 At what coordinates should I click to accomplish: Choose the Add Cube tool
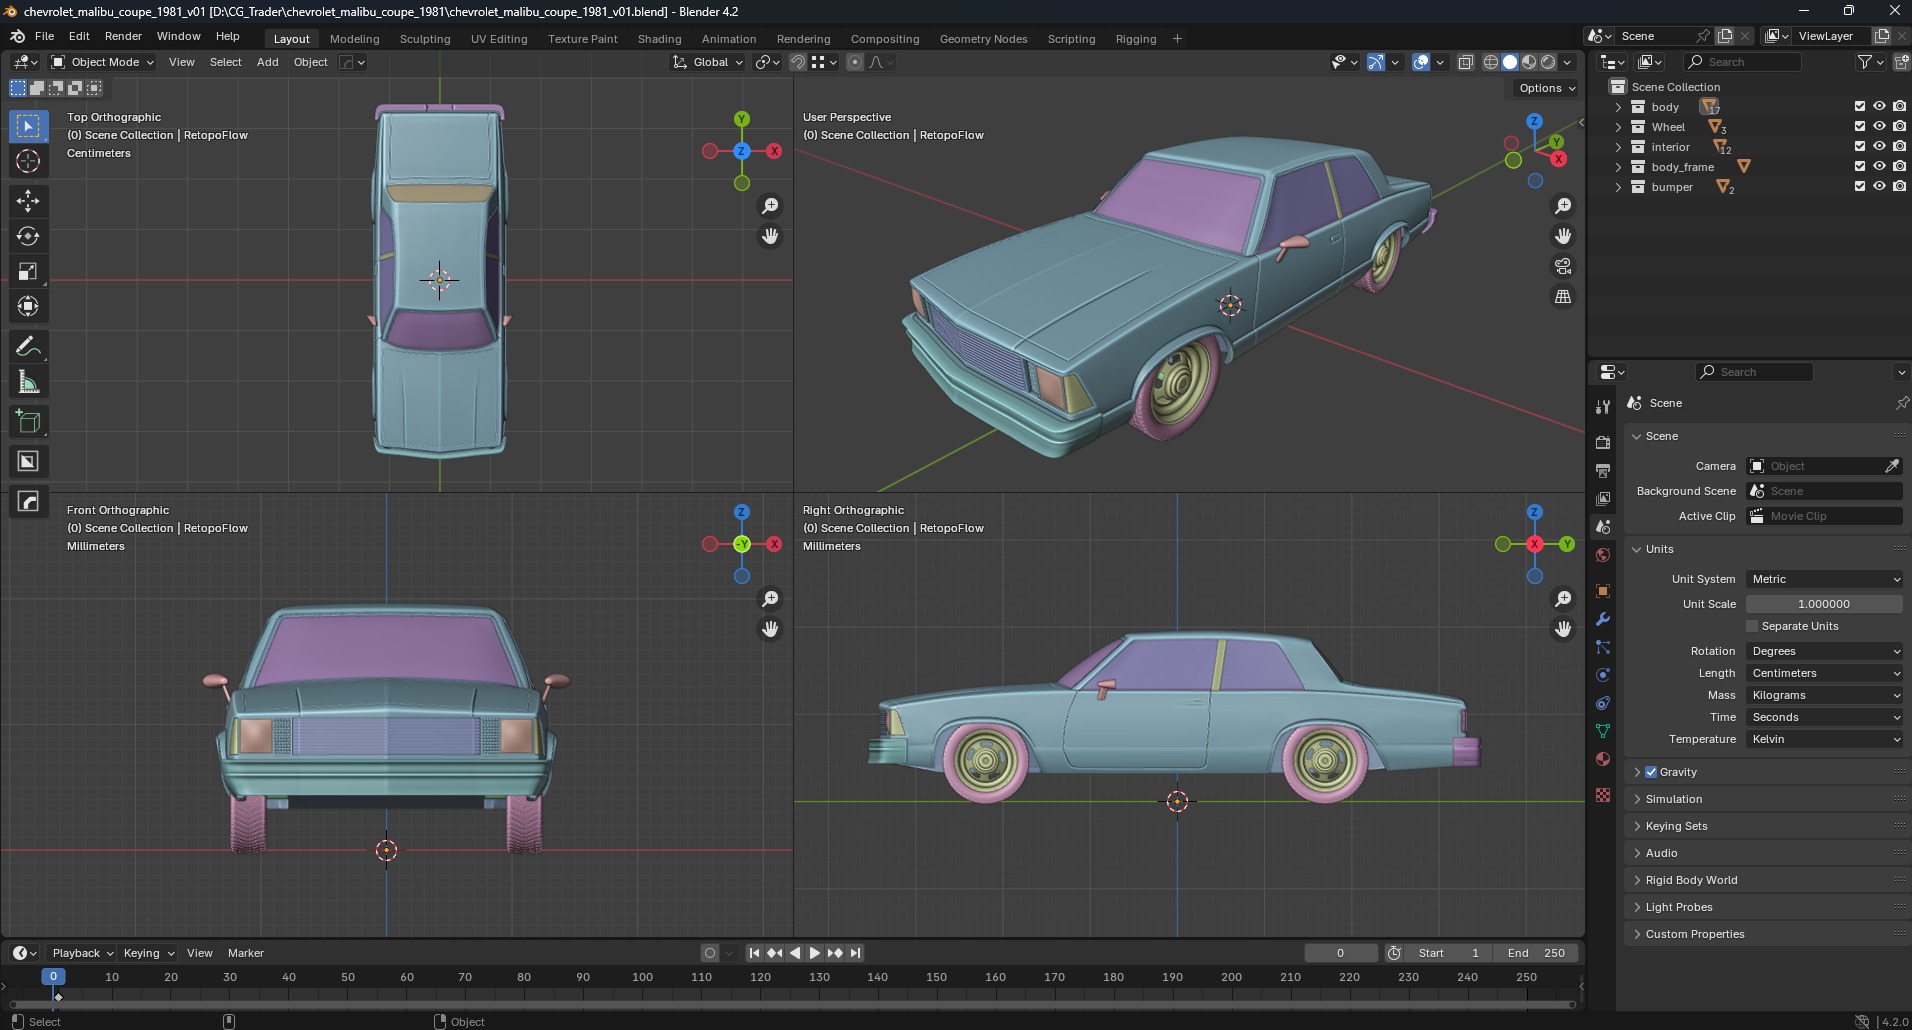(x=28, y=421)
